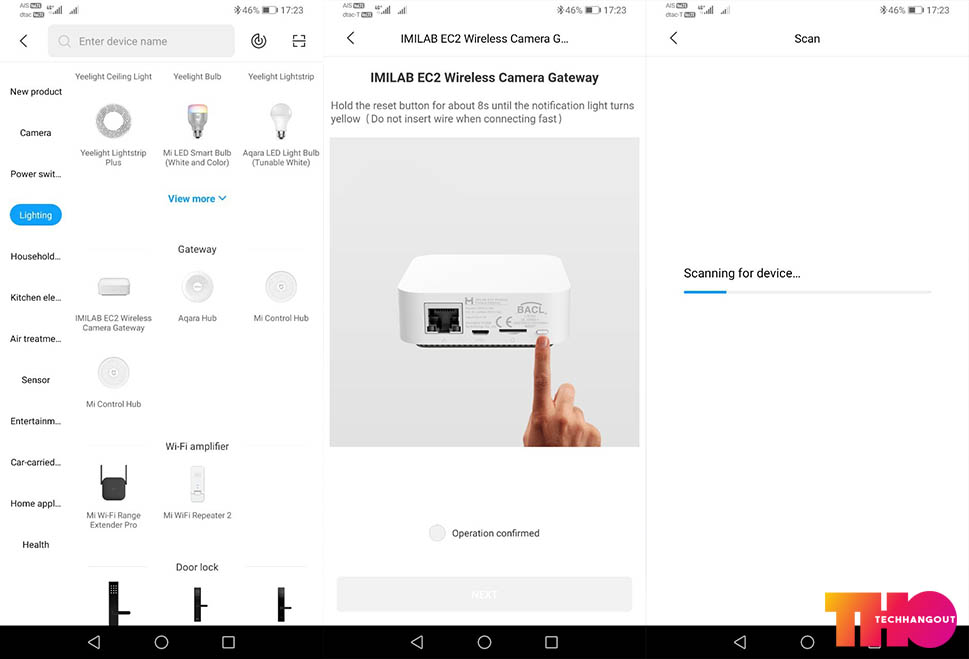Tap the gateway reset button illustration
This screenshot has width=969, height=659.
click(x=542, y=333)
